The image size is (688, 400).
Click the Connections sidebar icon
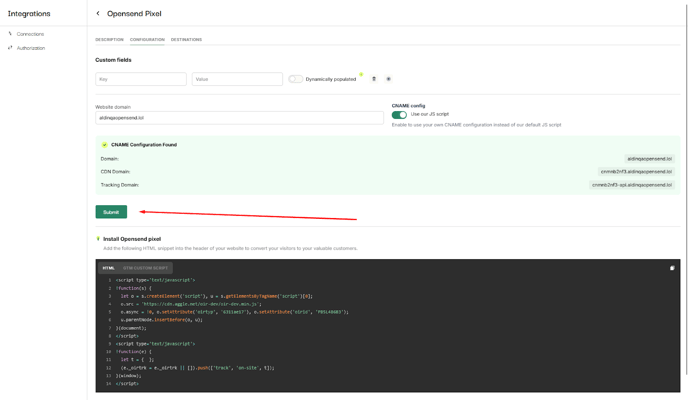pyautogui.click(x=10, y=34)
